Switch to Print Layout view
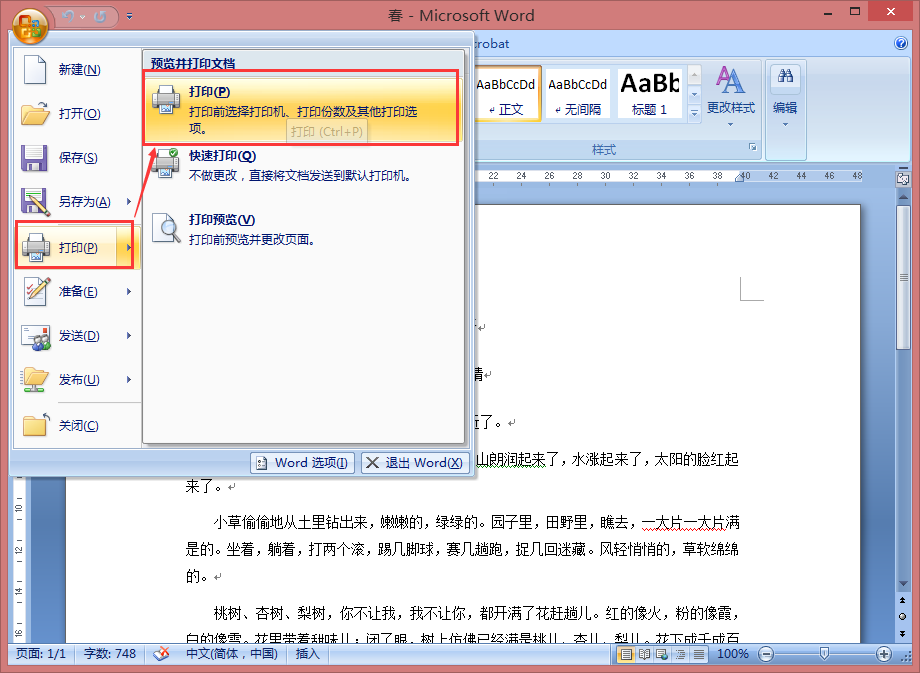Image resolution: width=920 pixels, height=673 pixels. coord(626,654)
